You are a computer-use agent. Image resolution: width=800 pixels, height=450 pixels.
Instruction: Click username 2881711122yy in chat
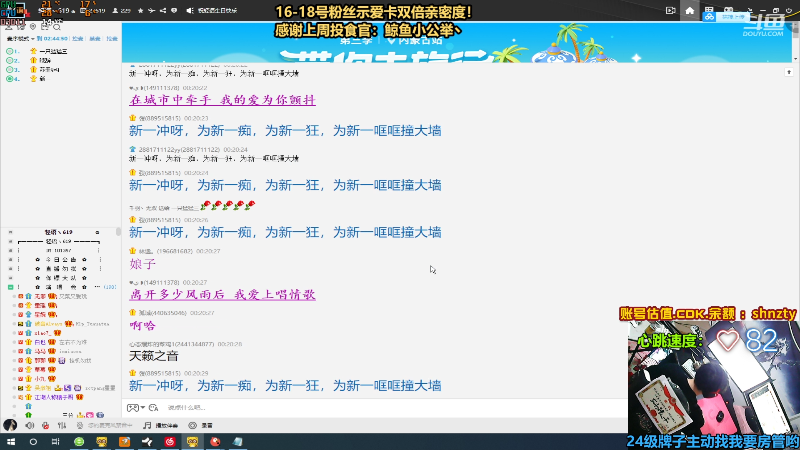pyautogui.click(x=179, y=149)
